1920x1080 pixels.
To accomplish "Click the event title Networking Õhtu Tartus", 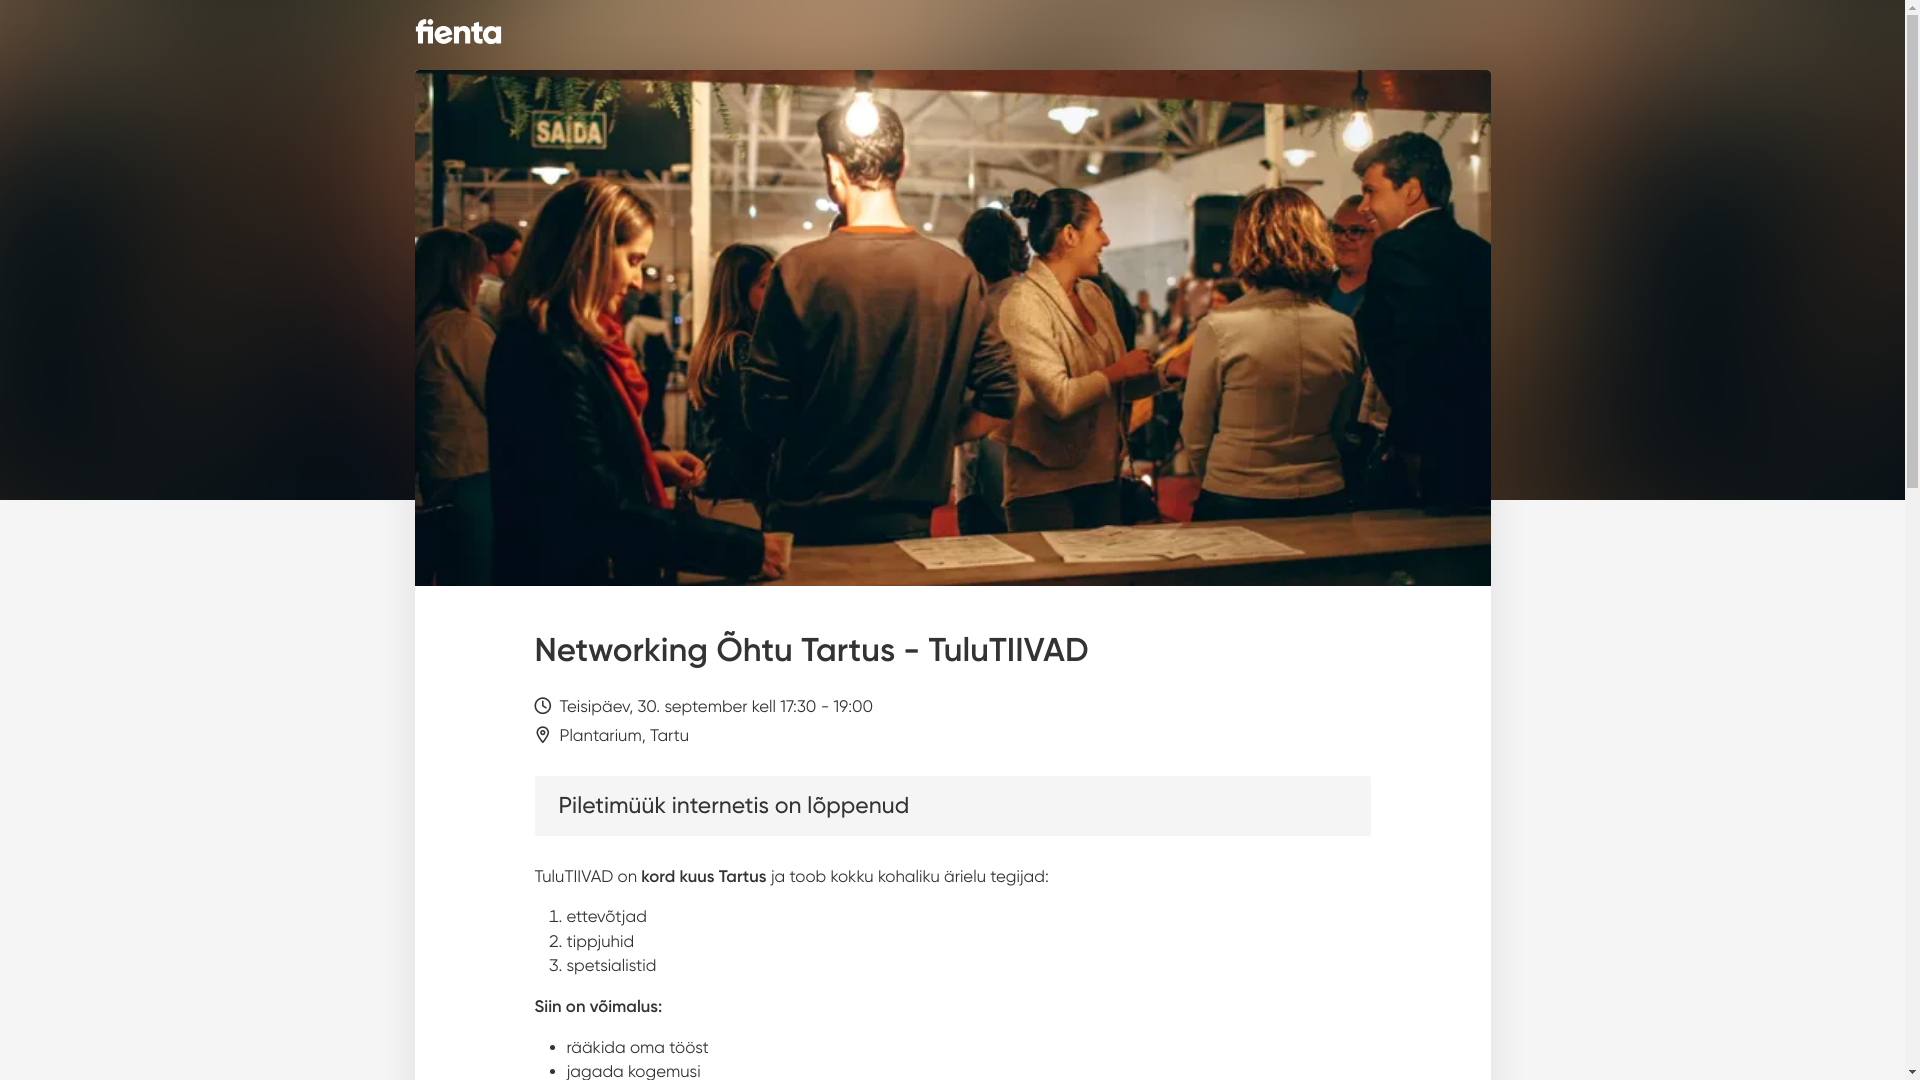I will (x=811, y=650).
